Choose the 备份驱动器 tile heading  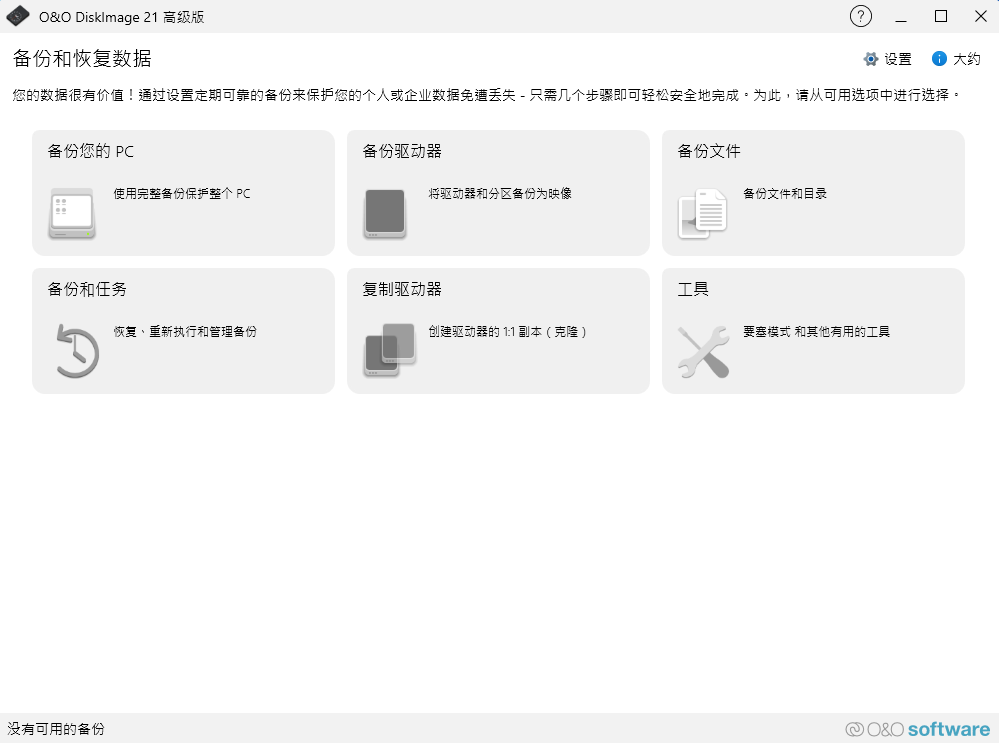[x=402, y=152]
